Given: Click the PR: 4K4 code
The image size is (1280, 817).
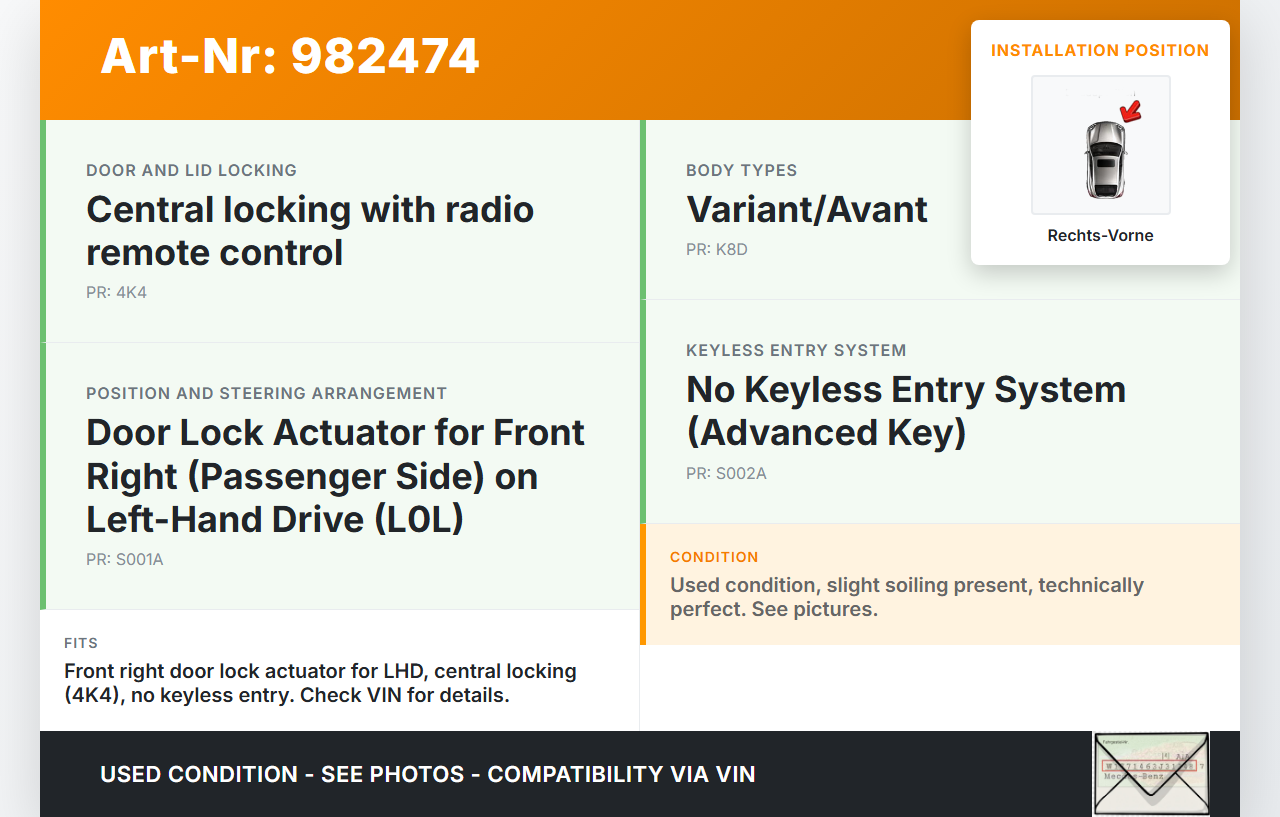Looking at the screenshot, I should pos(117,293).
